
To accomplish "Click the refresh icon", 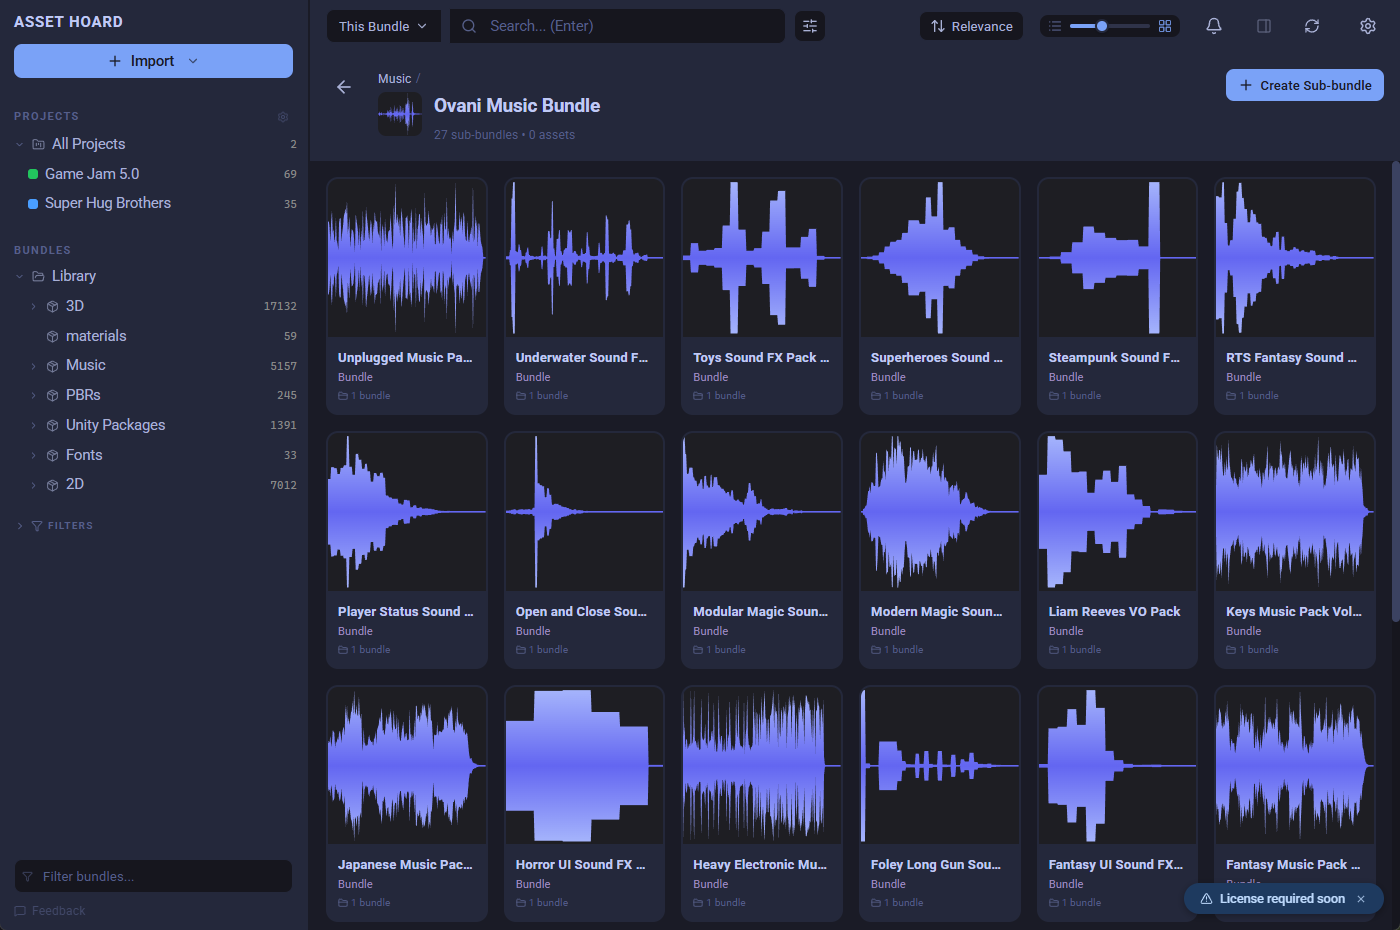I will point(1312,26).
